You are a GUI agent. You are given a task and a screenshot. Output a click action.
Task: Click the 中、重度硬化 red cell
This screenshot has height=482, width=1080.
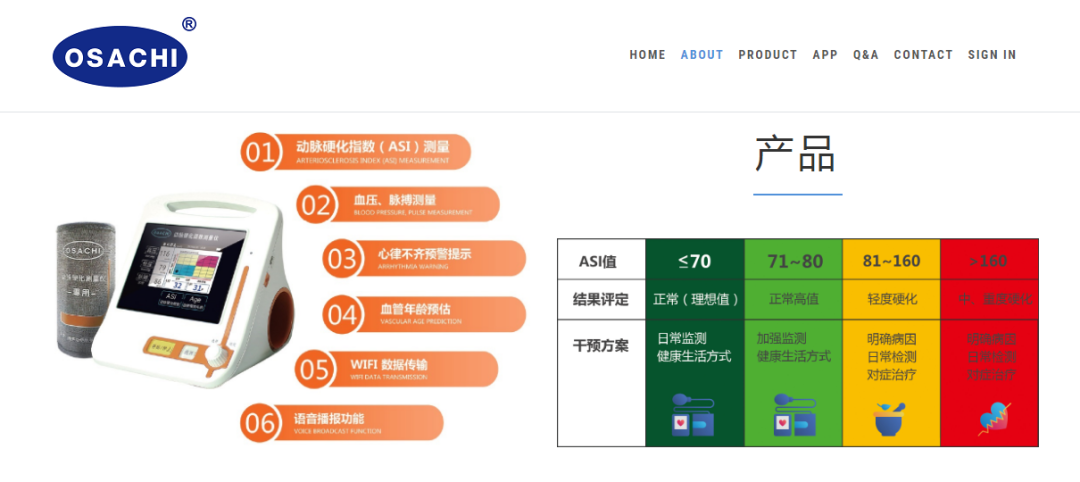click(989, 300)
